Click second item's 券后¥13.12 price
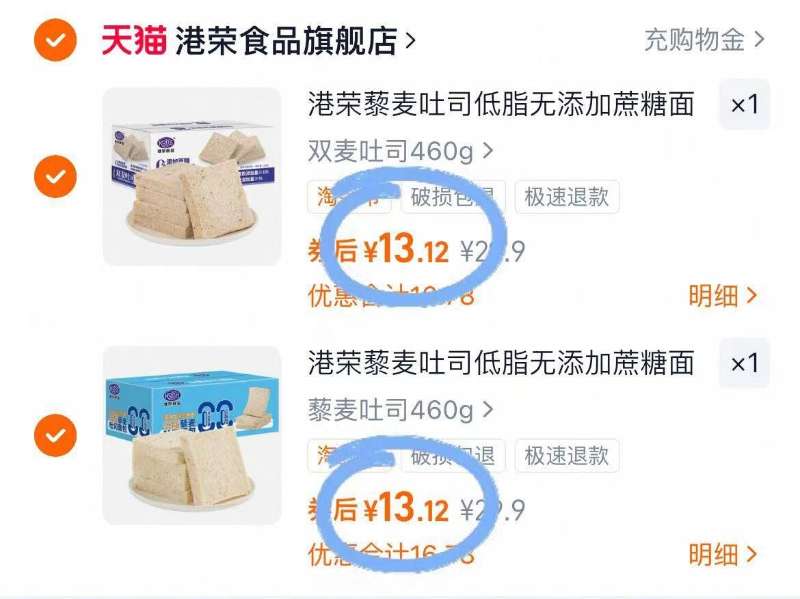 click(x=378, y=509)
